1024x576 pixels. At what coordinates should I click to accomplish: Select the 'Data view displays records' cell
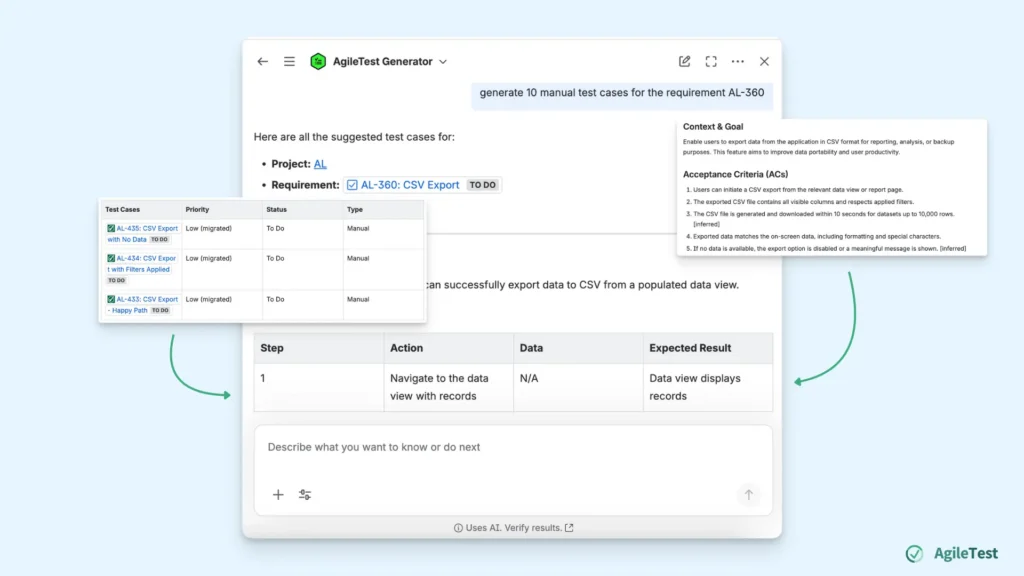pyautogui.click(x=707, y=387)
